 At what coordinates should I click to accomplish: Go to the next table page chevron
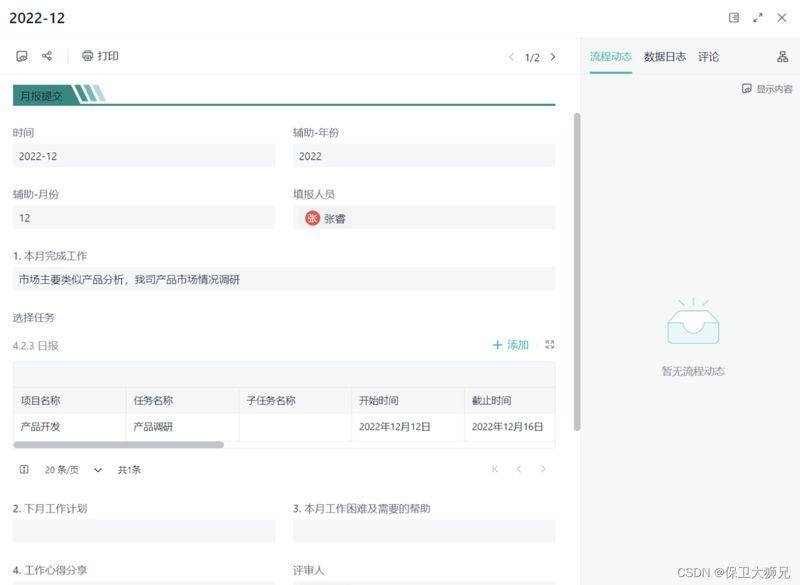point(543,469)
